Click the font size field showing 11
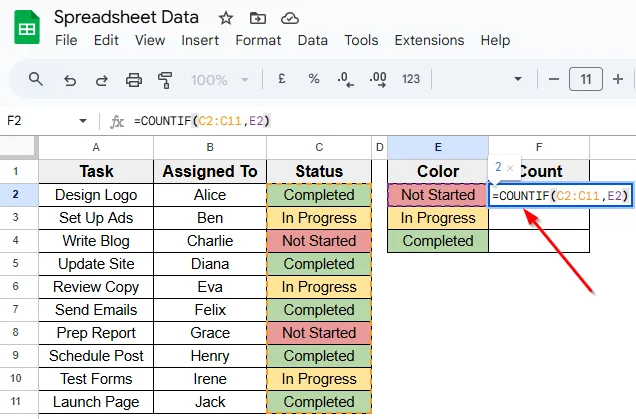The width and height of the screenshot is (636, 419). point(586,79)
